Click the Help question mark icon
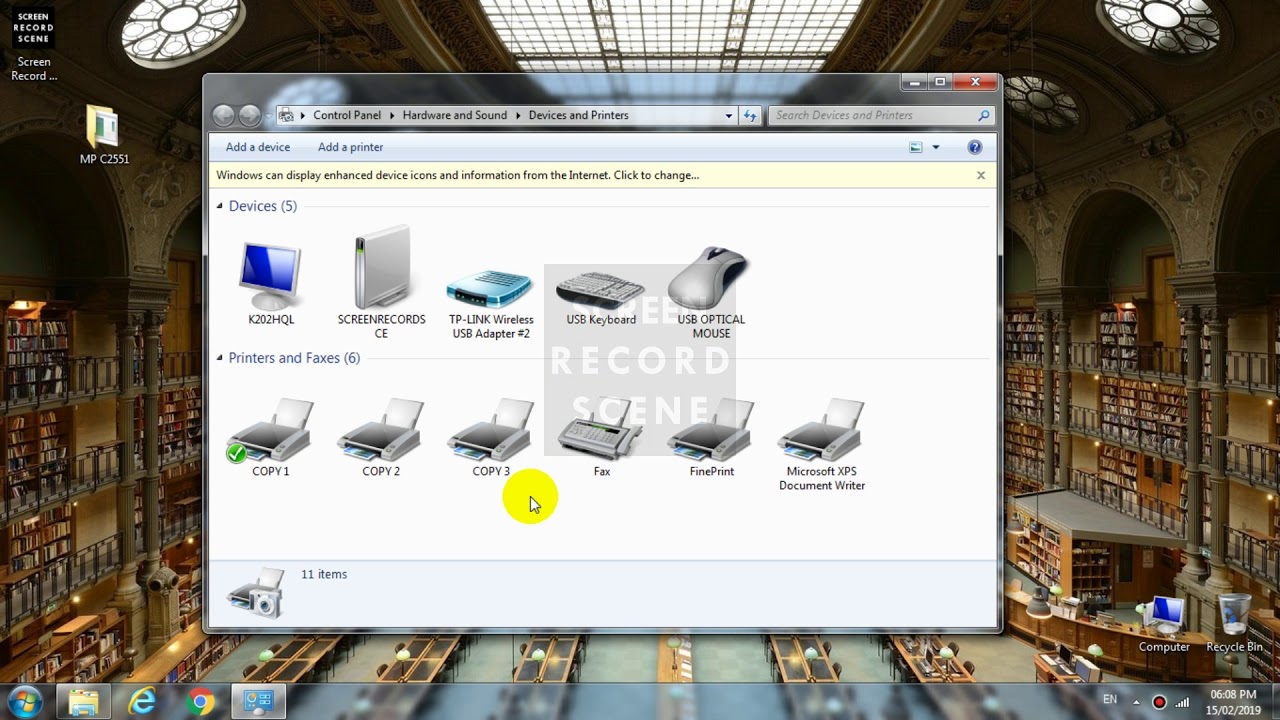Viewport: 1280px width, 720px height. point(975,147)
